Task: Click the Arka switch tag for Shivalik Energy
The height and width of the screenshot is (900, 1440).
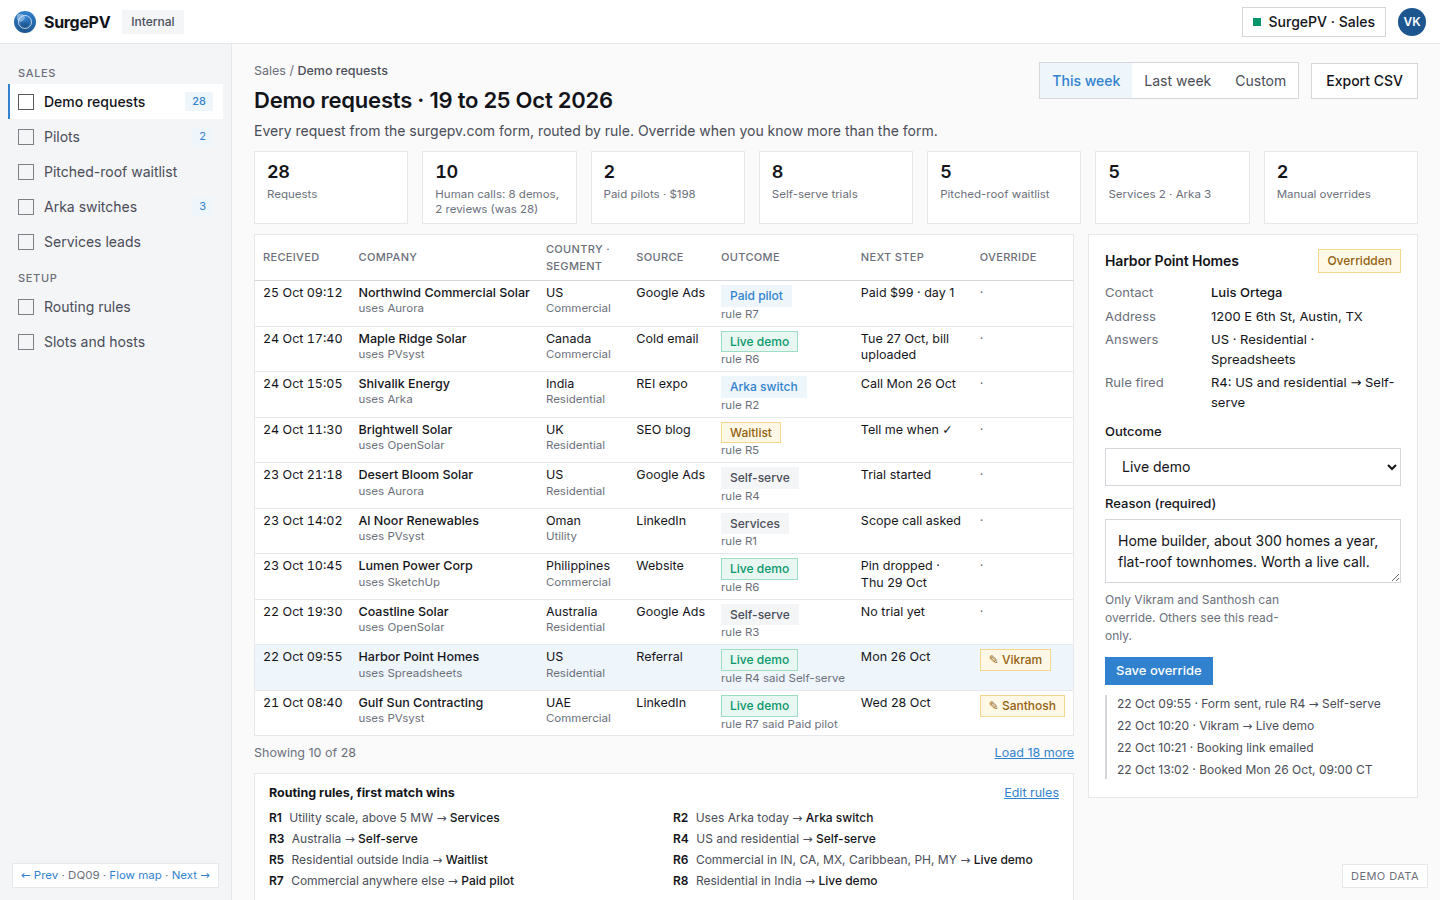Action: point(763,387)
